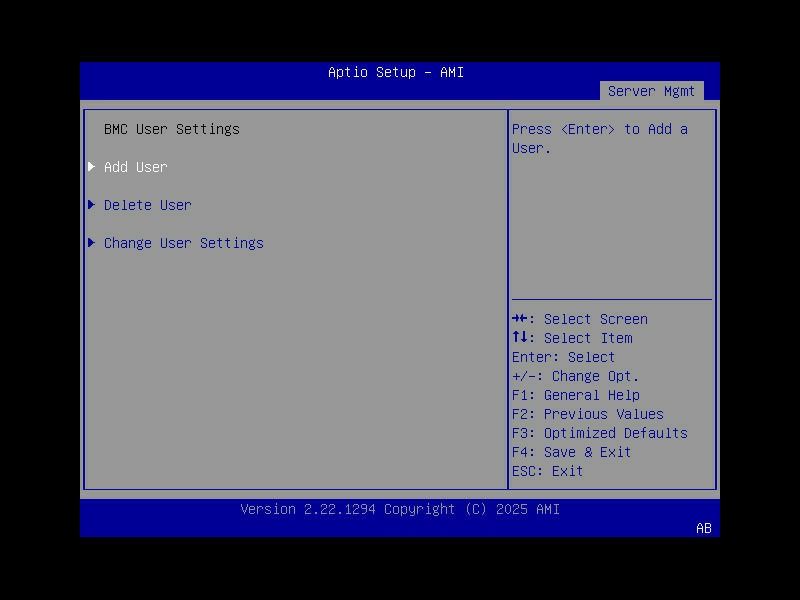The width and height of the screenshot is (800, 600).
Task: Click the left-right arrows Select Screen symbol
Action: point(521,318)
